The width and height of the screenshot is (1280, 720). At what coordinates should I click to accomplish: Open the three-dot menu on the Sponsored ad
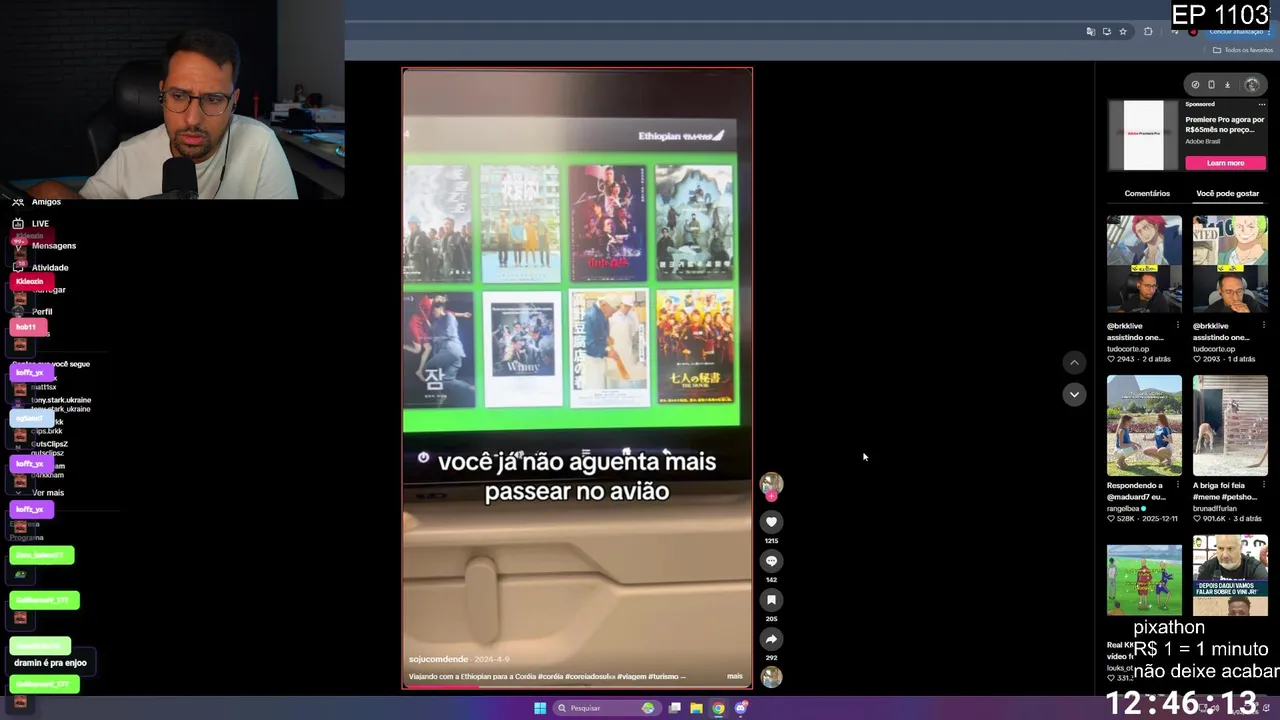1262,104
